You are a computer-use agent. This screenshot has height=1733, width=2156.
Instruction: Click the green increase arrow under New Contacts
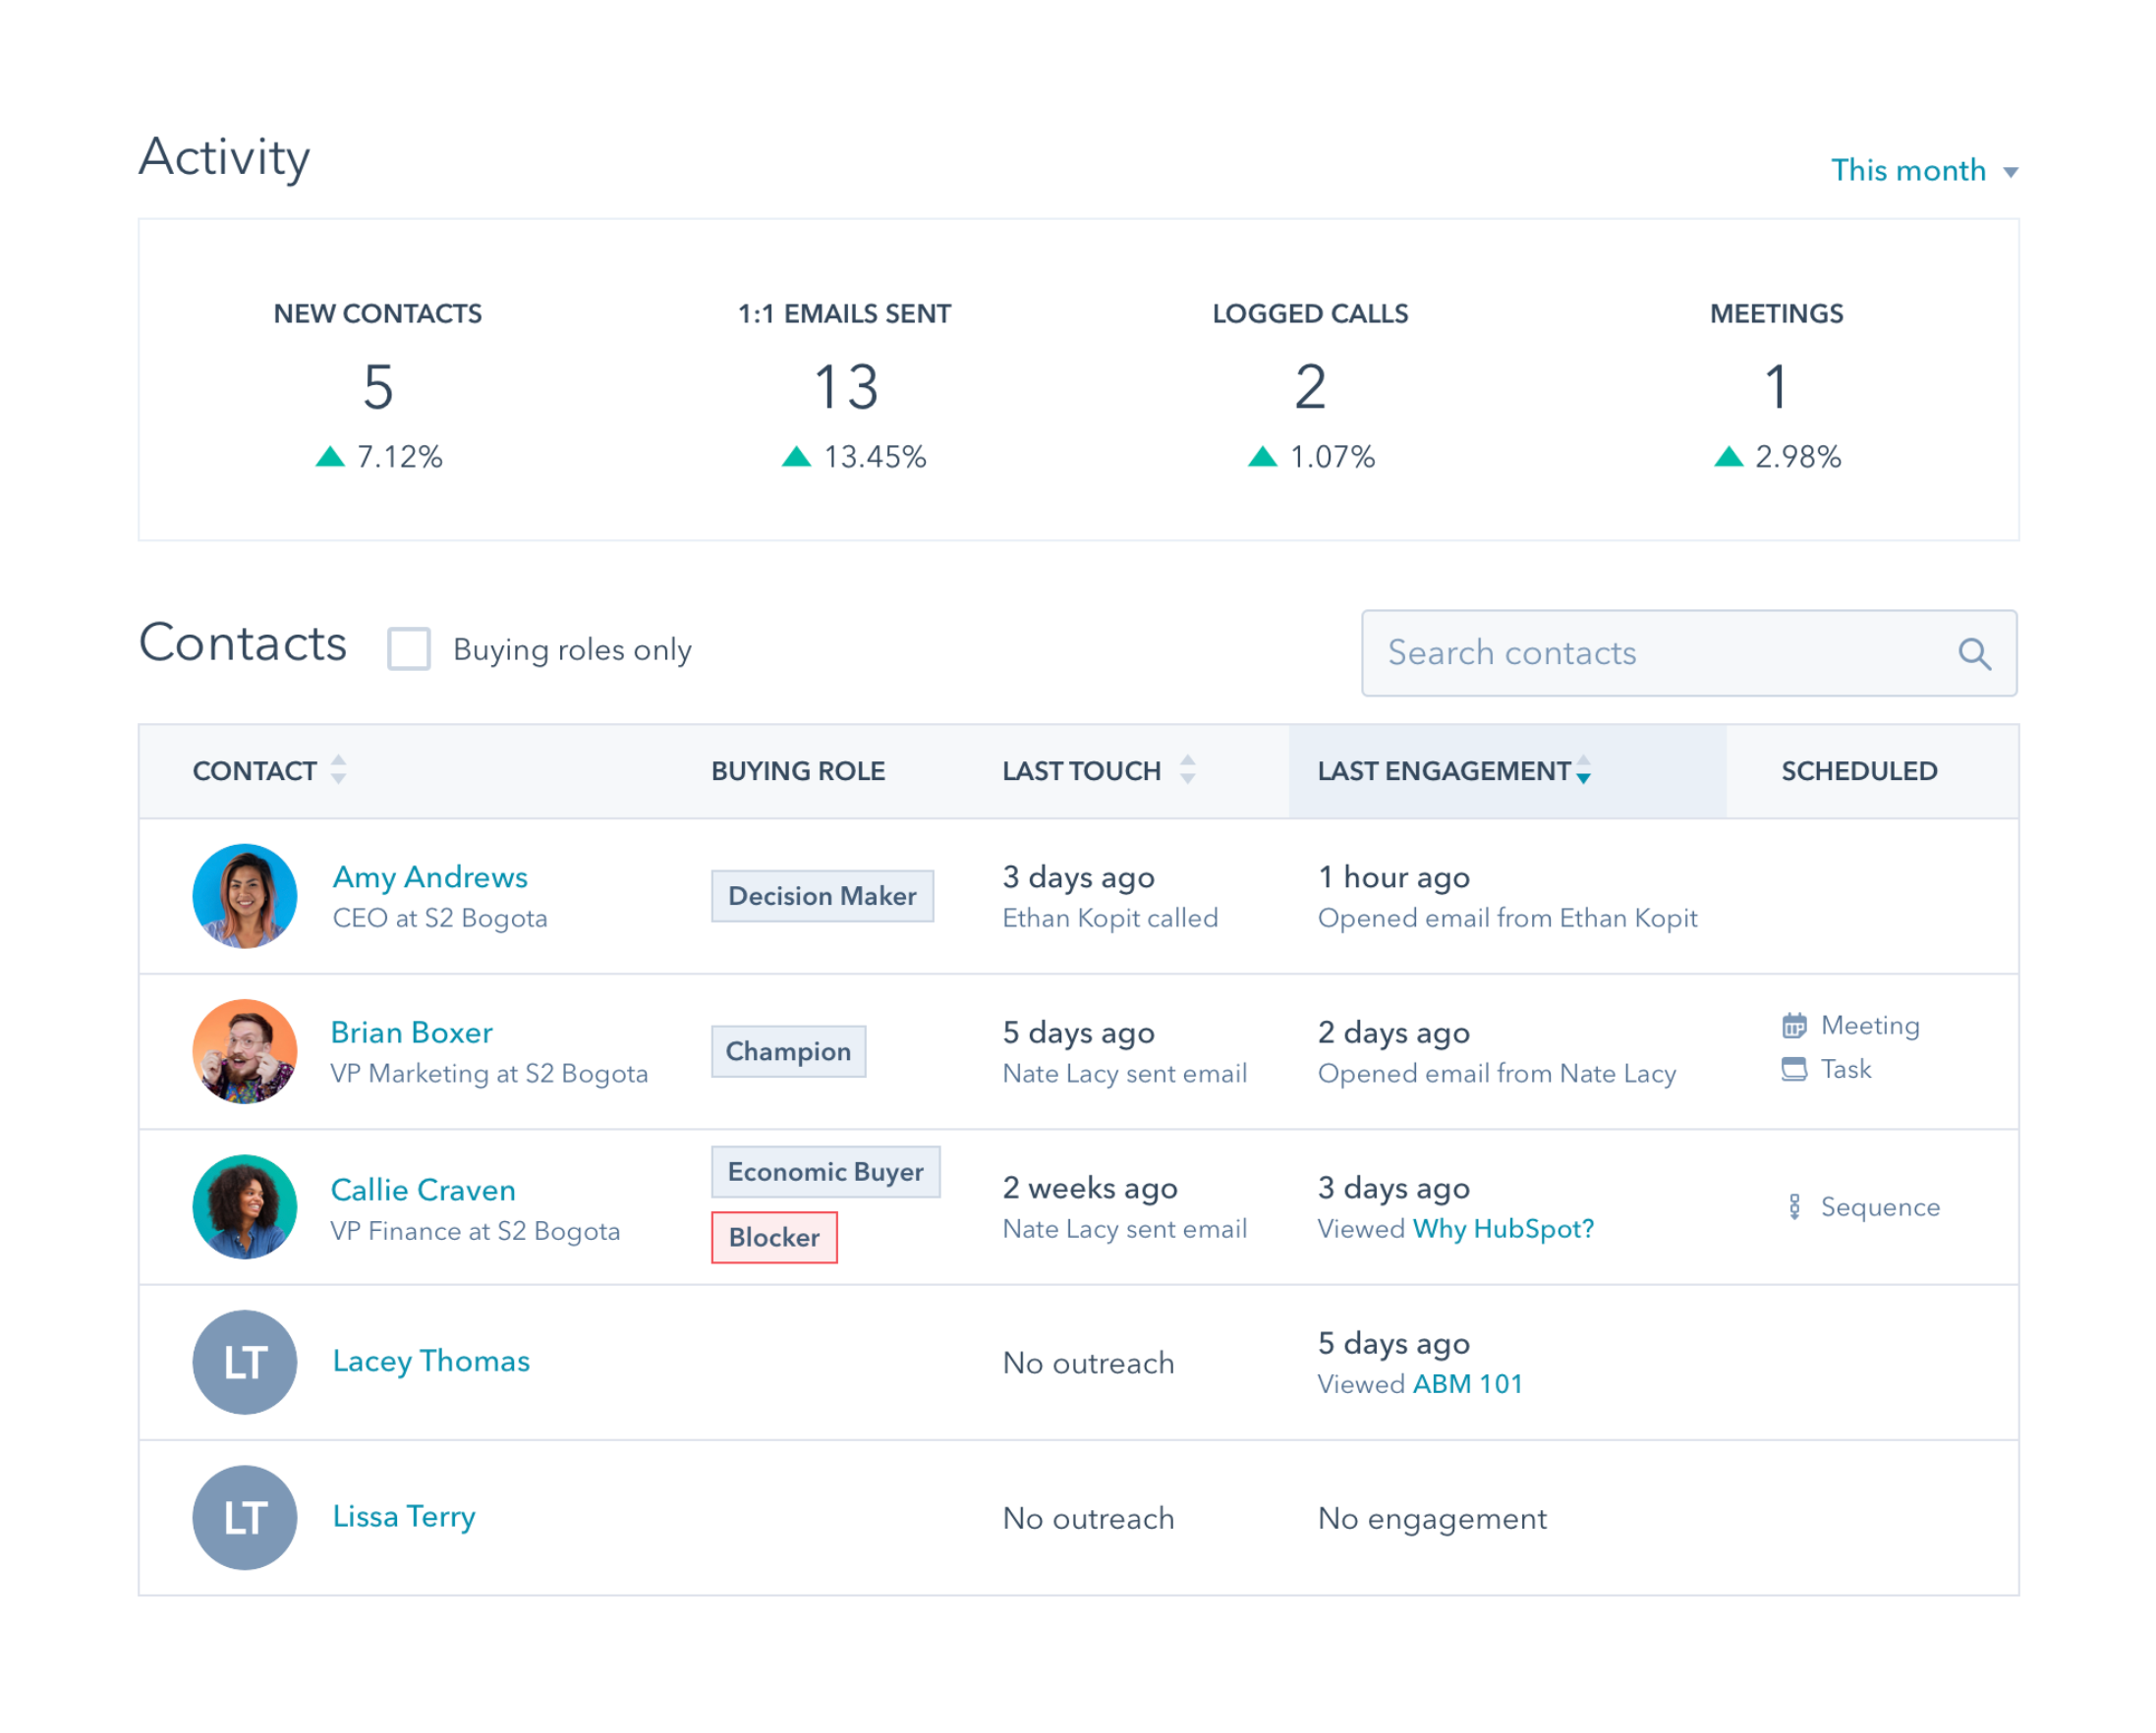point(331,457)
